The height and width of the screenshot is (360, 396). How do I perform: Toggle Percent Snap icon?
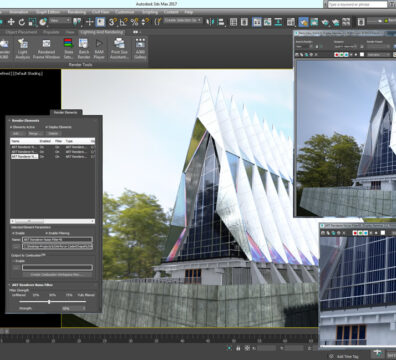tap(134, 22)
